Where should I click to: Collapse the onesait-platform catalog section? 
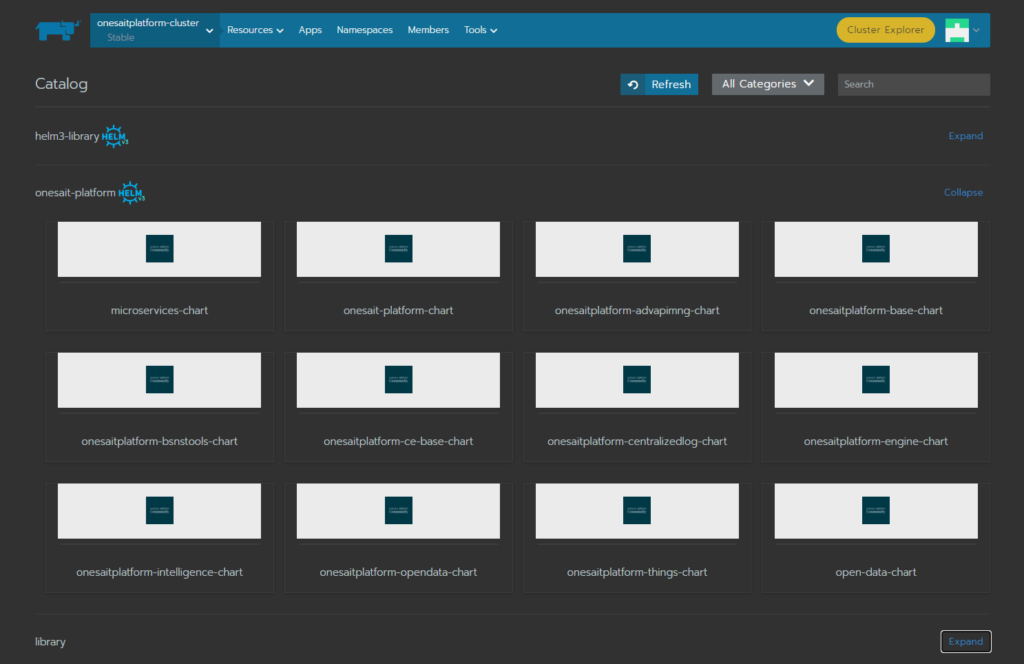pyautogui.click(x=963, y=193)
